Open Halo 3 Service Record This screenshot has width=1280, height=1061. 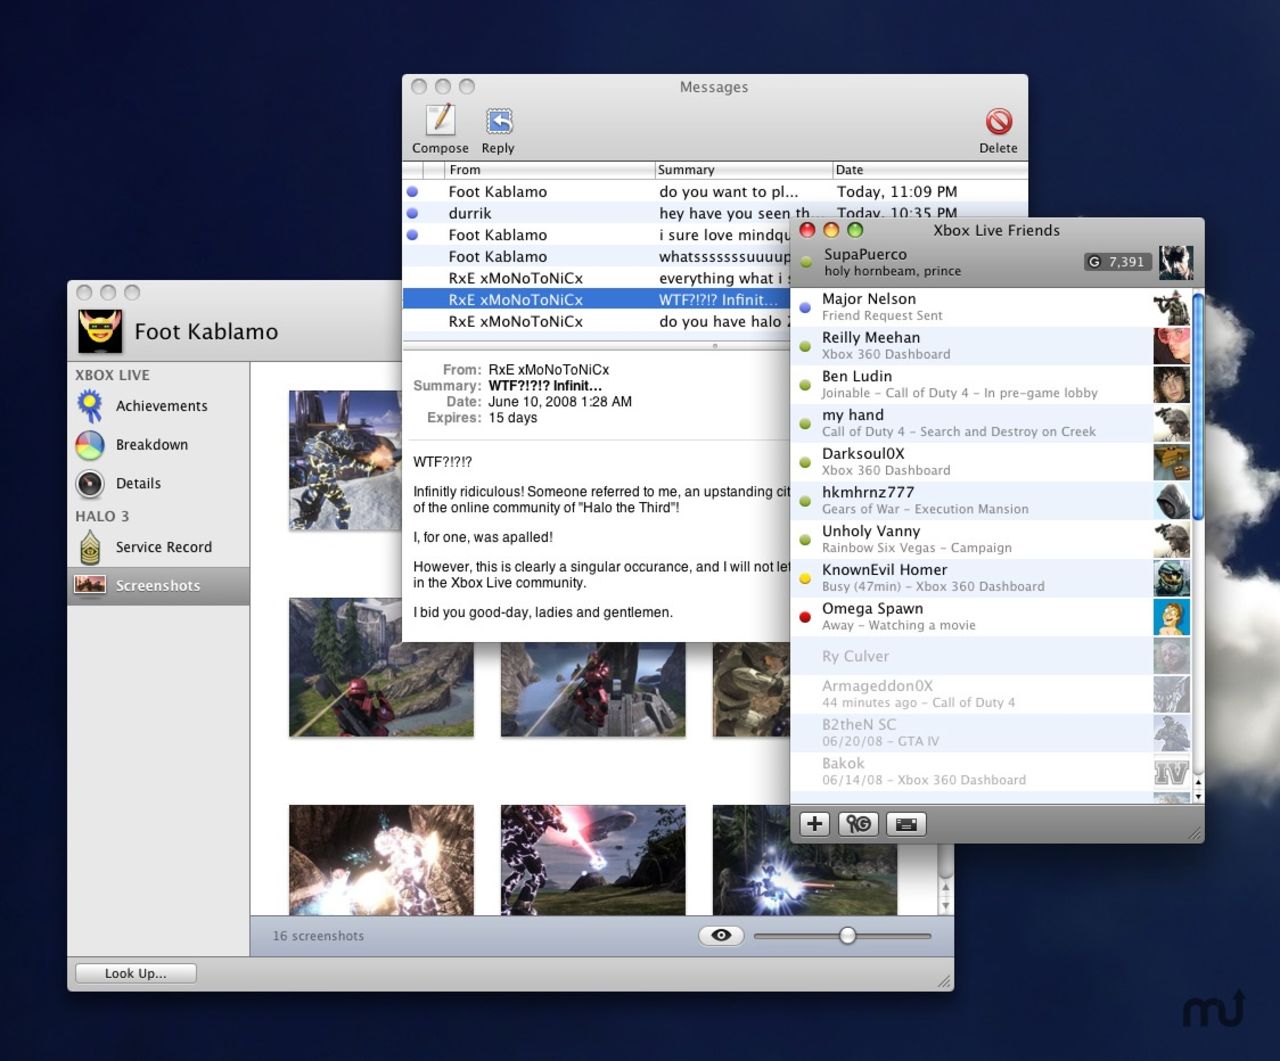pos(163,548)
